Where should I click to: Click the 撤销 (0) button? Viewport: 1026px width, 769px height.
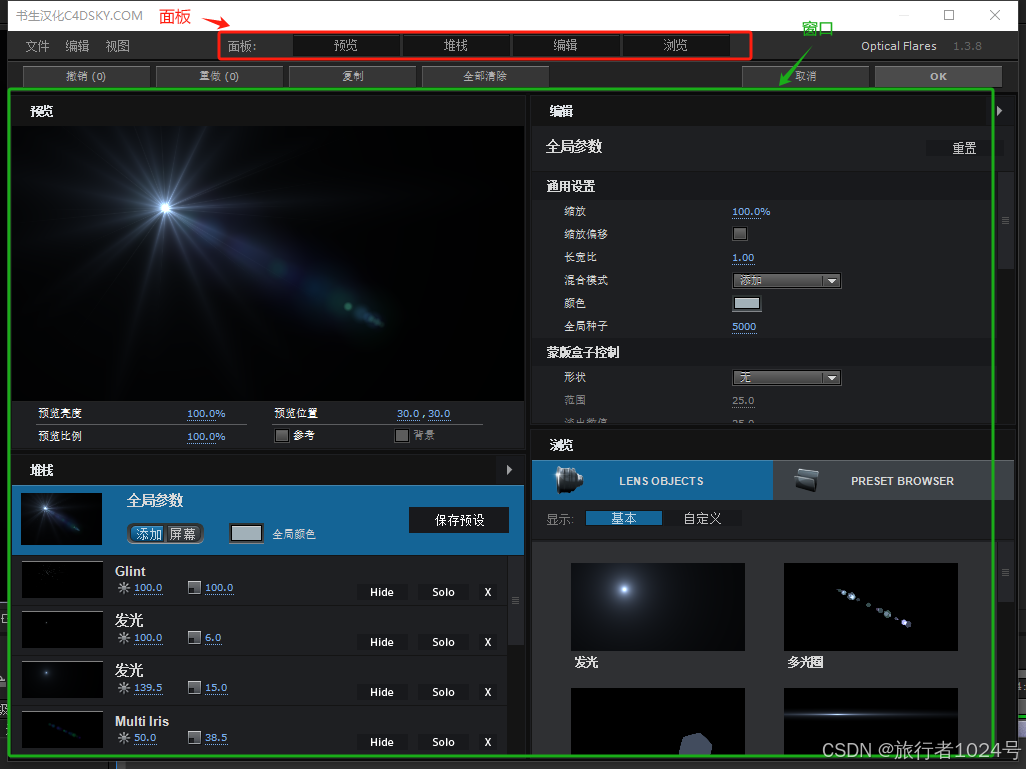pos(86,76)
